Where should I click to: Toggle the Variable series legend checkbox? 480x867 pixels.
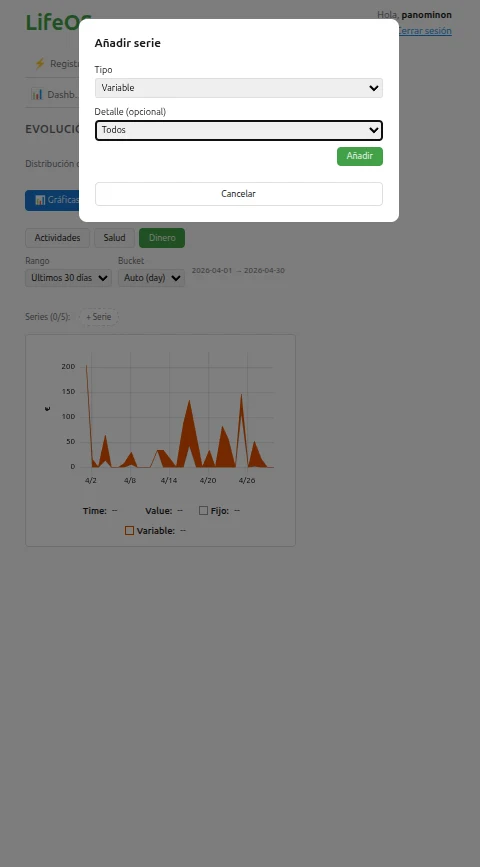(129, 530)
